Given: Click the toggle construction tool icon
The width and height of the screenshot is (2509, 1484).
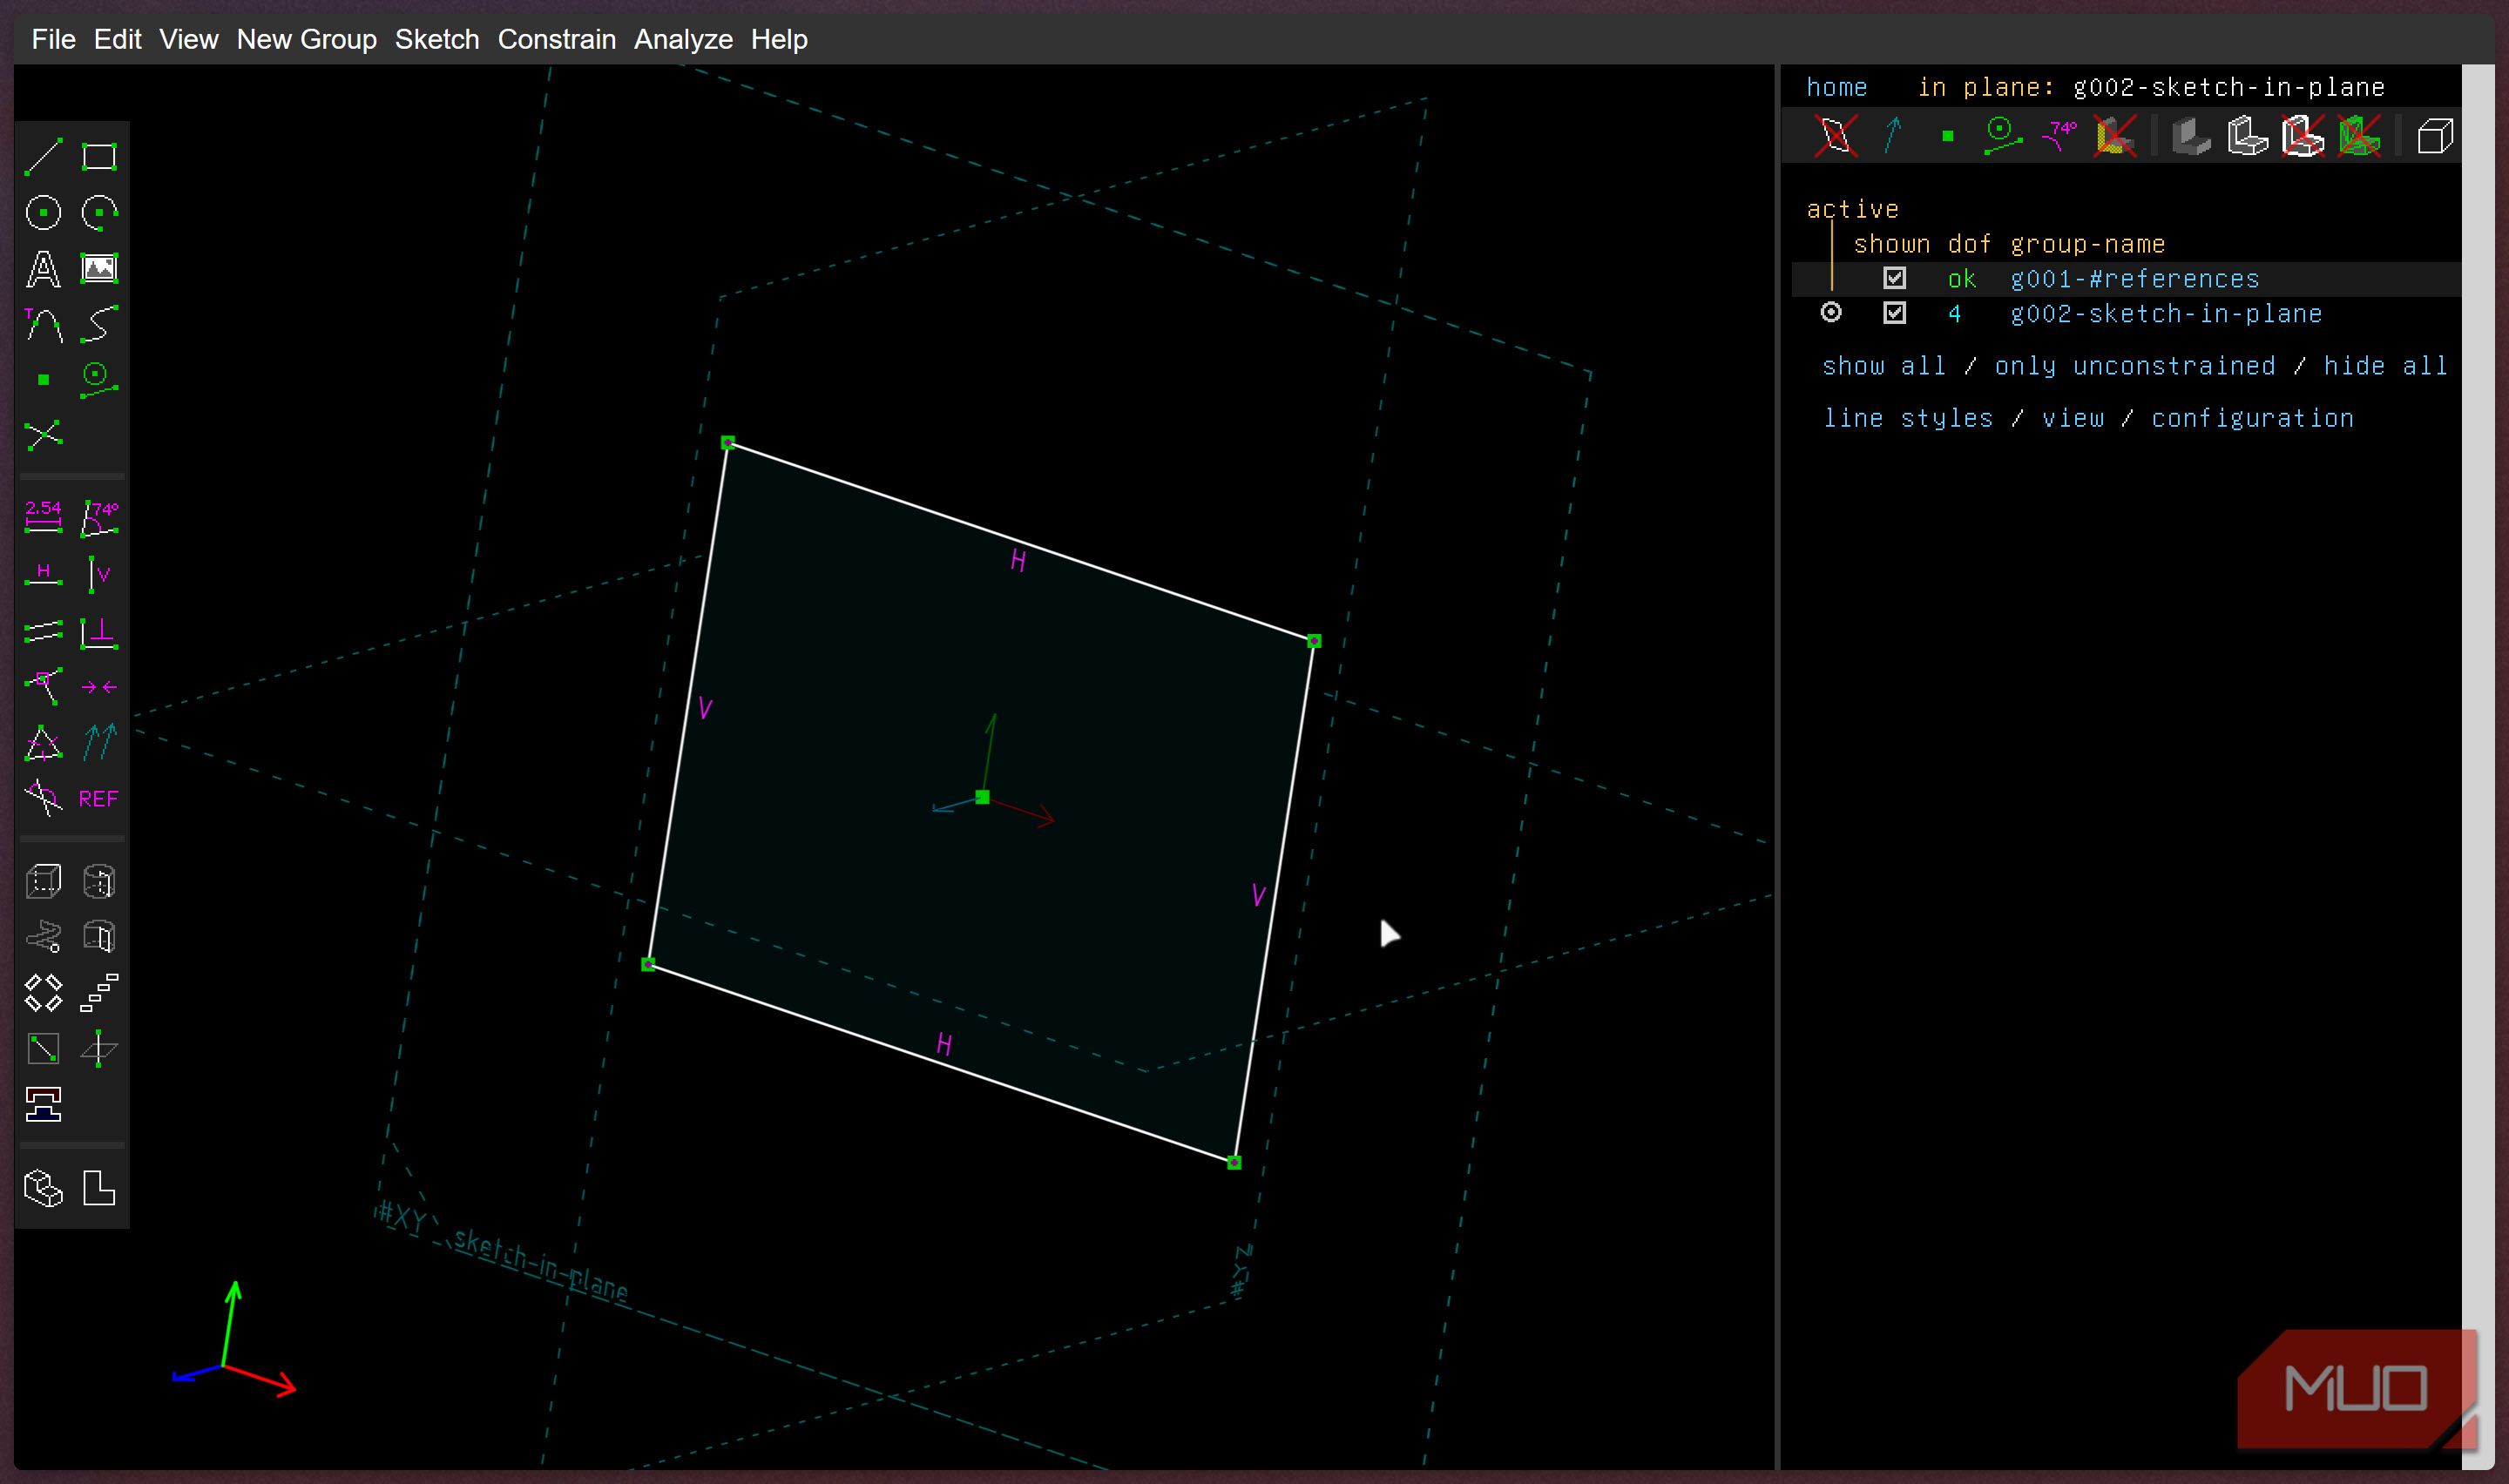Looking at the screenshot, I should 99,380.
